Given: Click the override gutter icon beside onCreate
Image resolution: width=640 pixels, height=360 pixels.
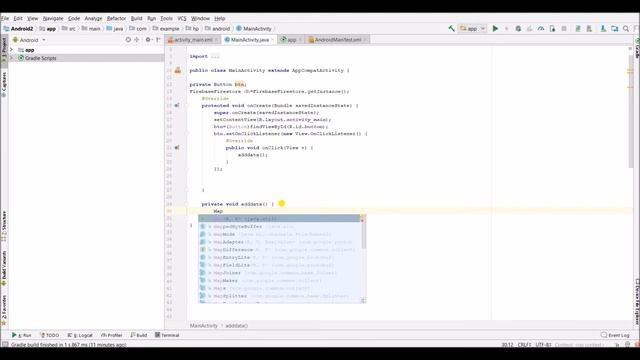Looking at the screenshot, I should click(x=177, y=105).
